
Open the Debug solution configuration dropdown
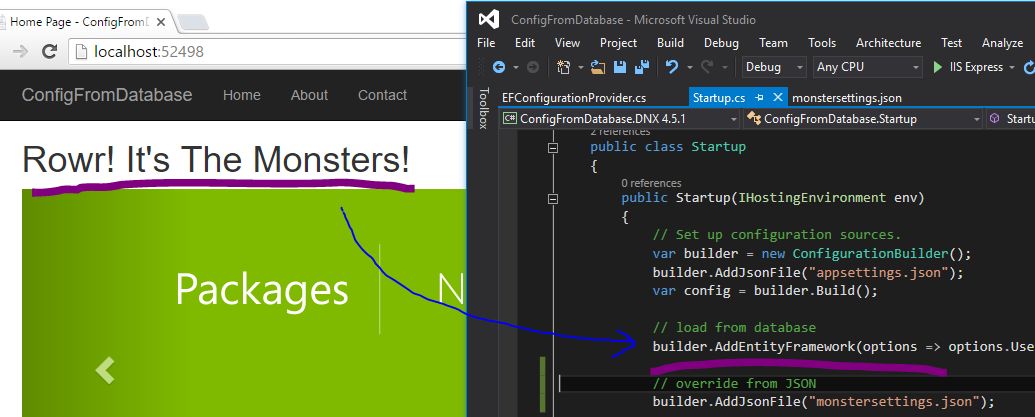click(x=774, y=67)
